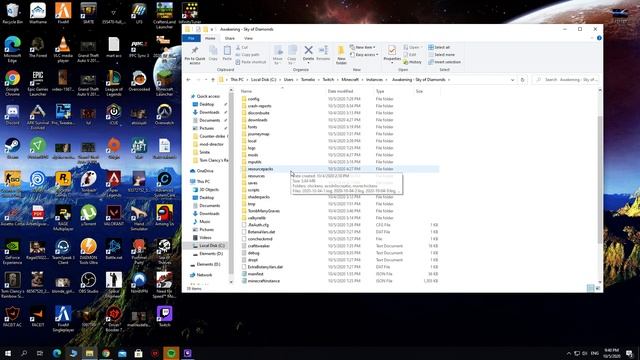Open the VLC media player desktop icon
Image resolution: width=640 pixels, height=360 pixels.
63,49
